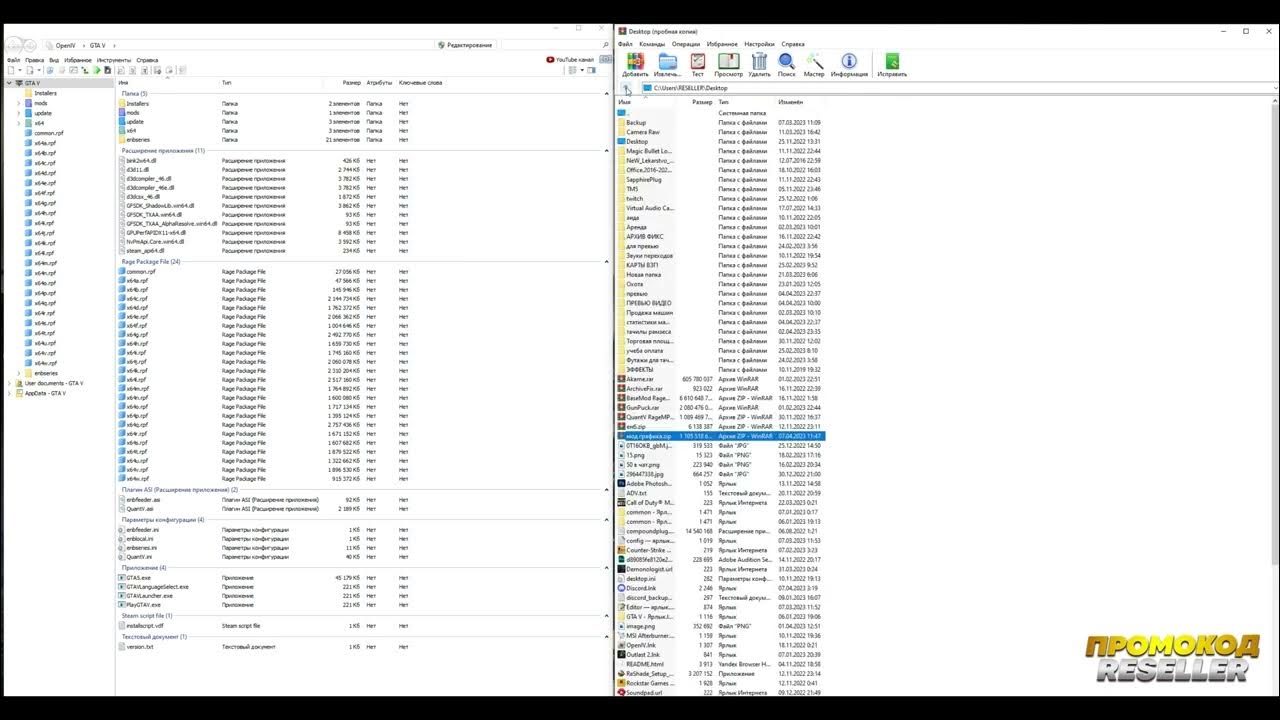Open the OpenIV Справка menu
1280x720 pixels.
147,60
